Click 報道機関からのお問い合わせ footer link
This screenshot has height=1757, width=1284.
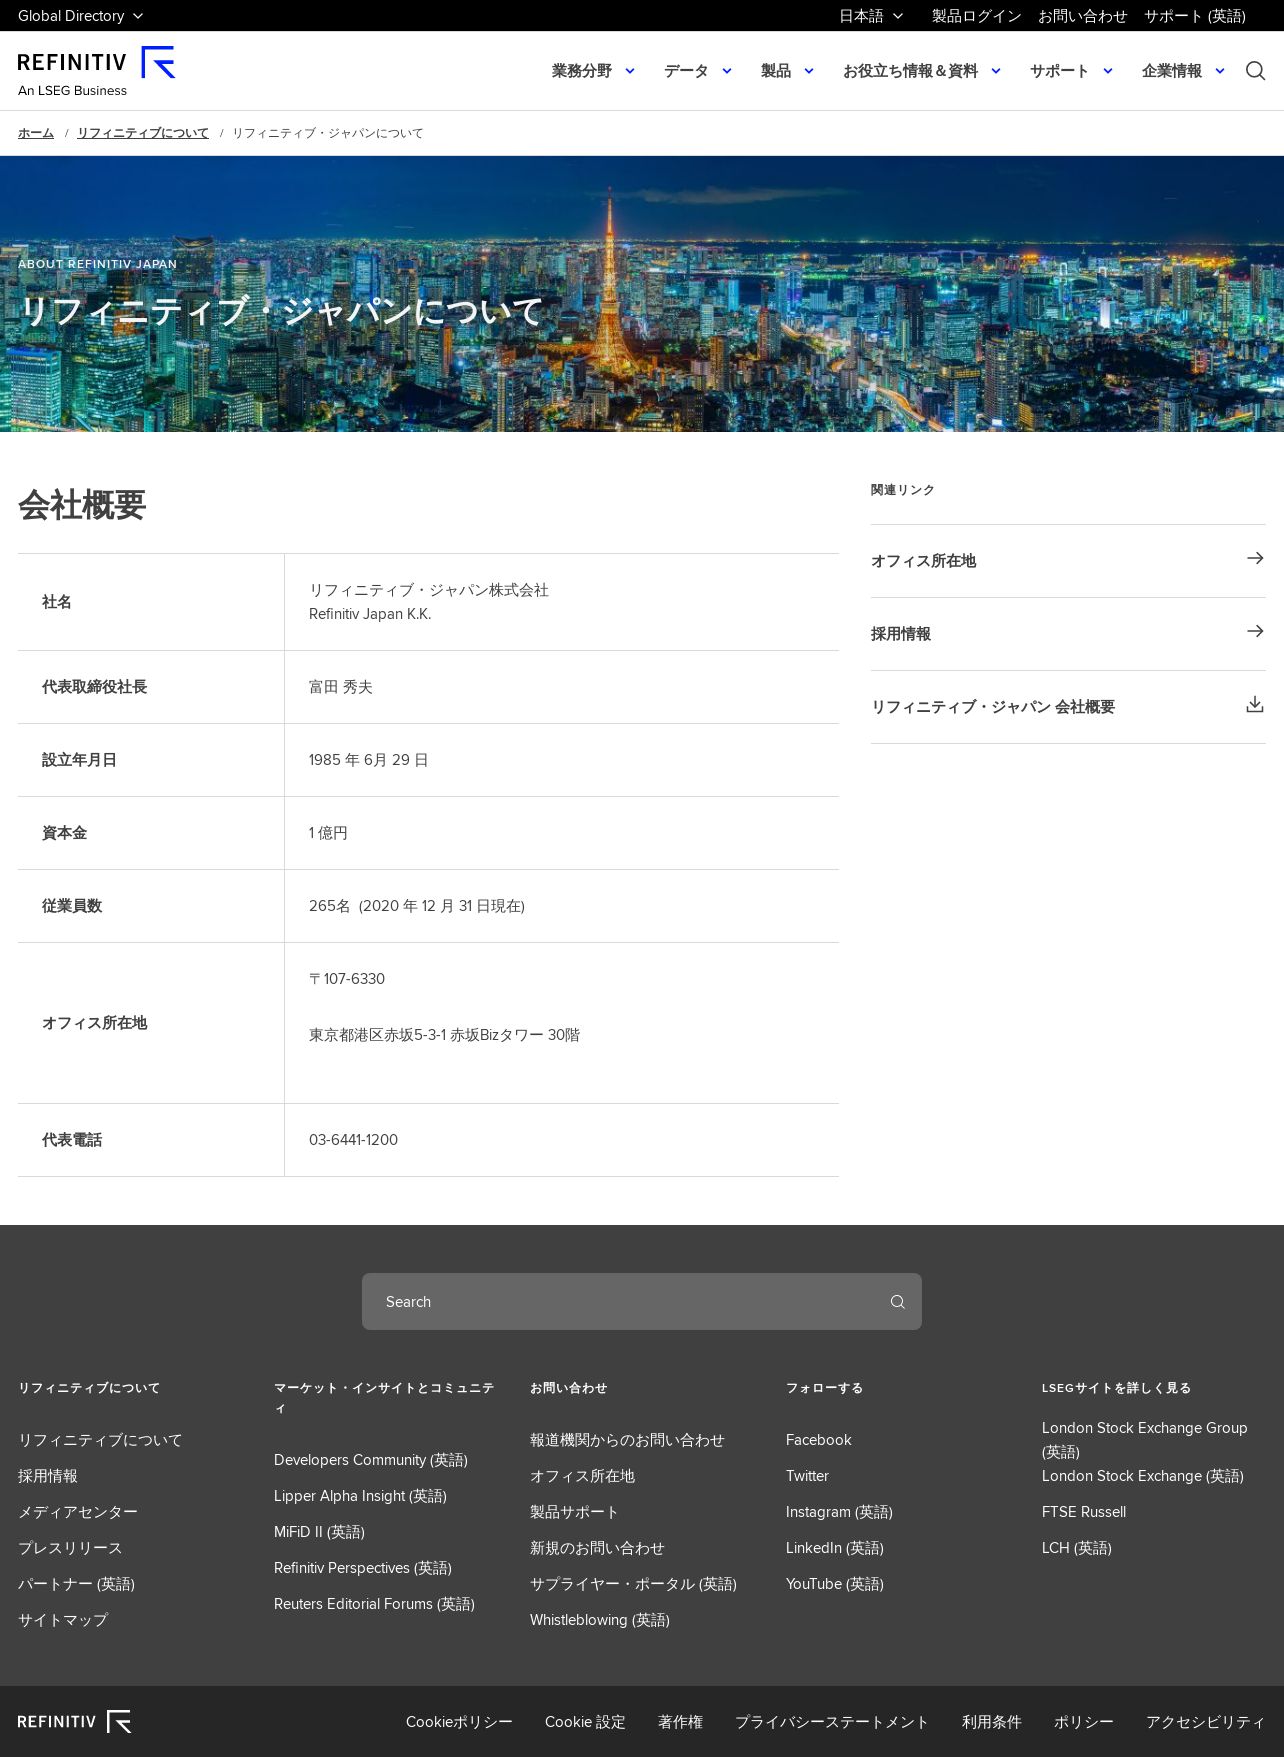coord(627,1440)
